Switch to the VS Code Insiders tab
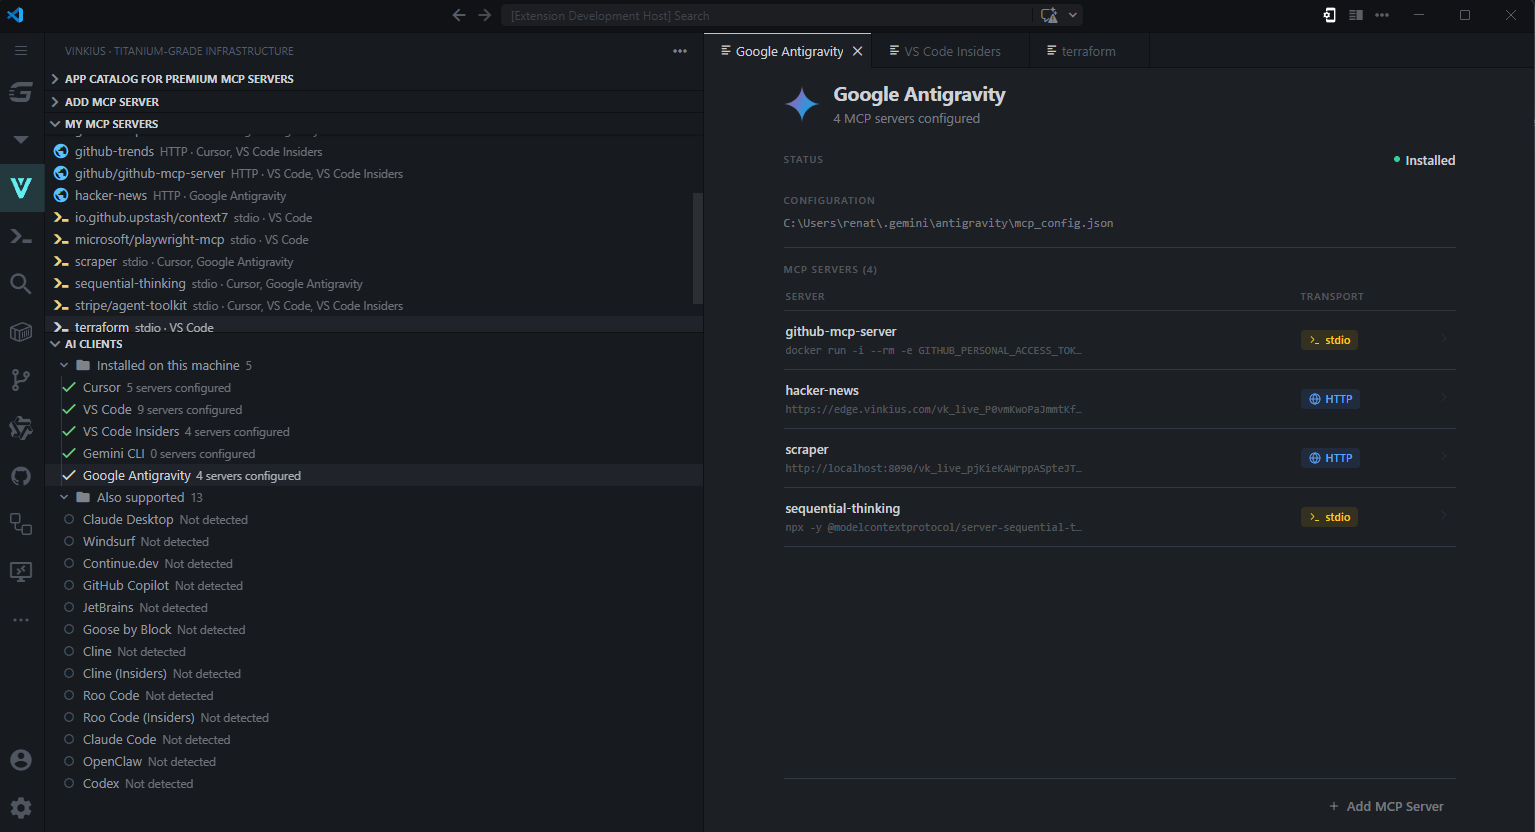This screenshot has width=1535, height=832. click(951, 51)
